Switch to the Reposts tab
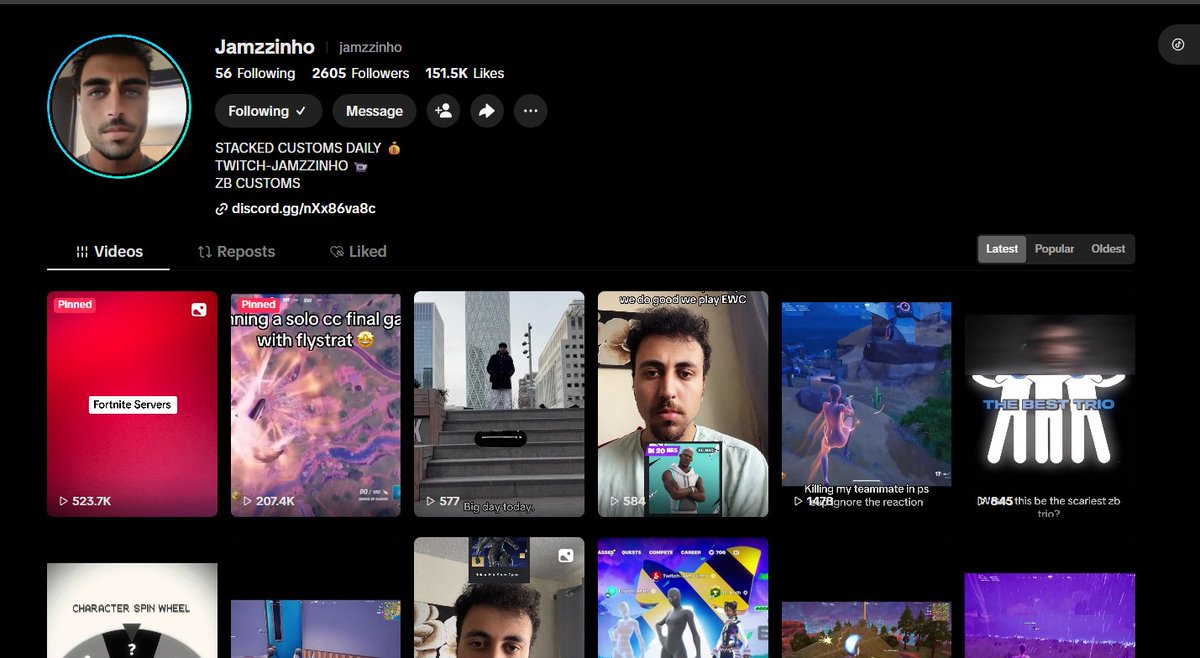The height and width of the screenshot is (658, 1200). click(x=236, y=252)
